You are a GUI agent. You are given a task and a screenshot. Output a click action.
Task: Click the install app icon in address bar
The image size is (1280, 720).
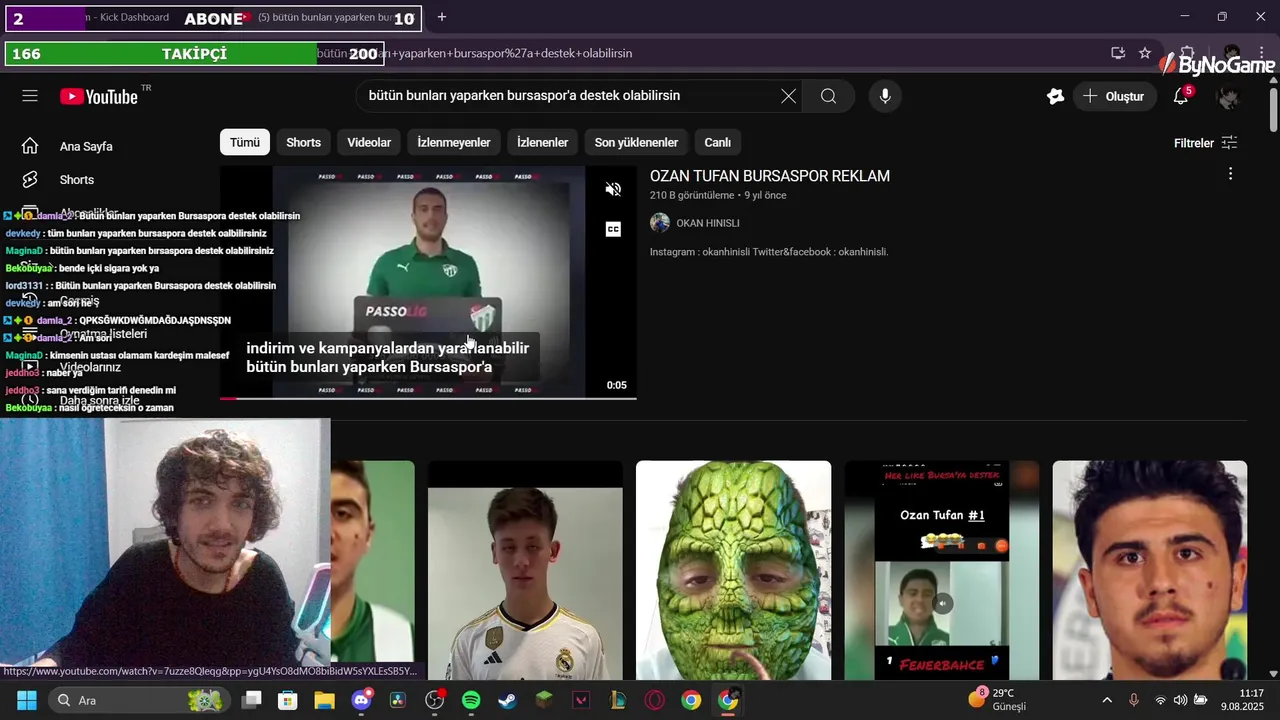click(1118, 53)
